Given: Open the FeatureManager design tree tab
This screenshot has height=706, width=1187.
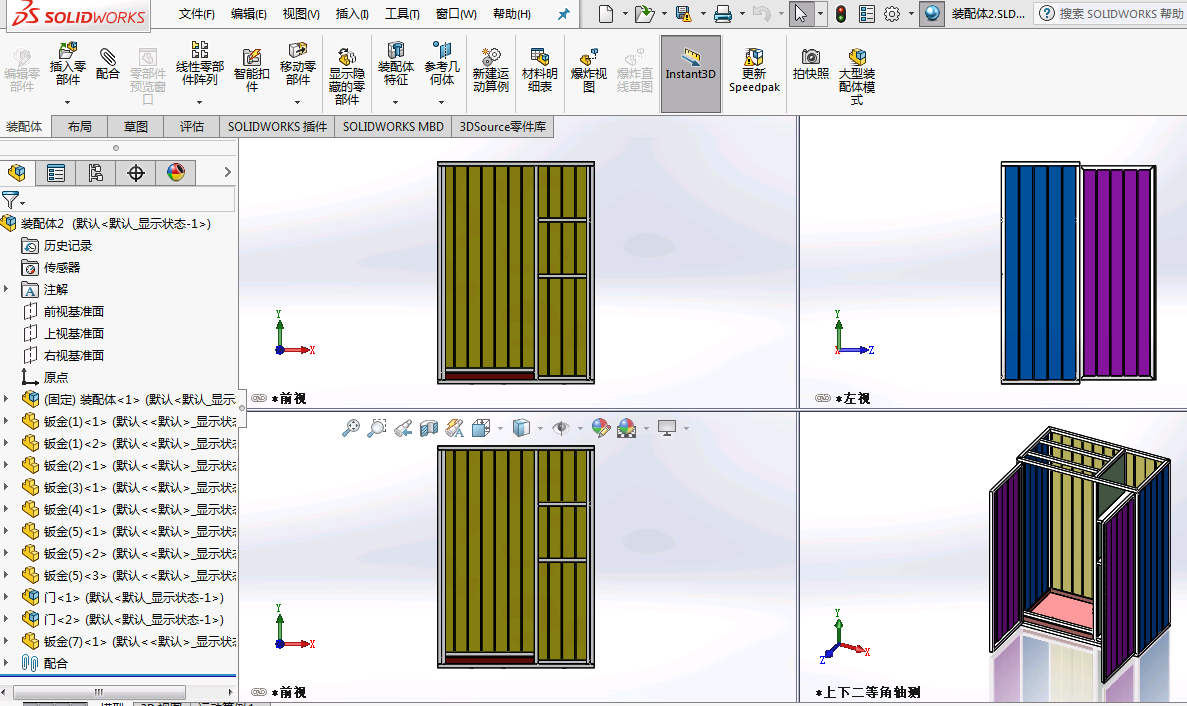Looking at the screenshot, I should click(x=17, y=173).
